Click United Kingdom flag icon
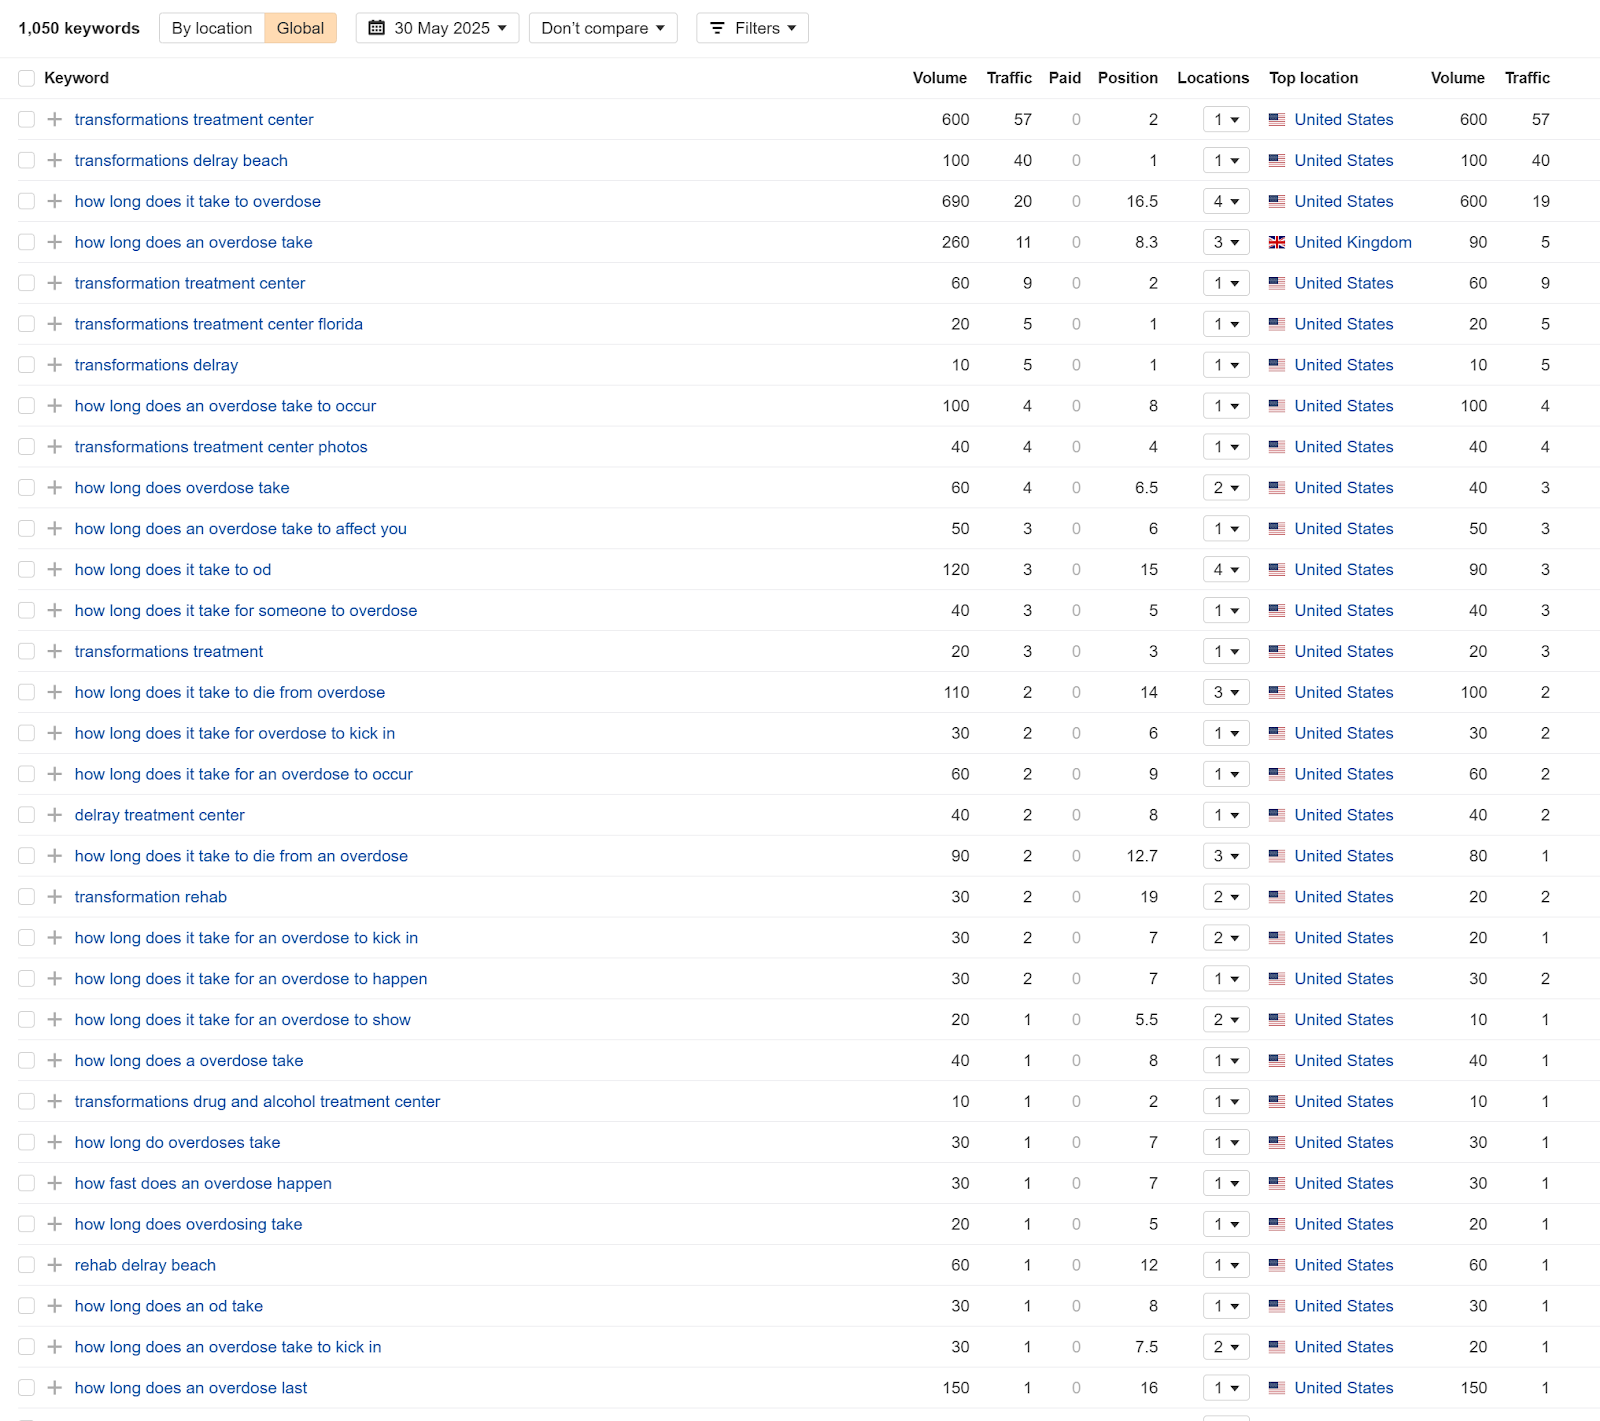Image resolution: width=1600 pixels, height=1421 pixels. click(1277, 243)
